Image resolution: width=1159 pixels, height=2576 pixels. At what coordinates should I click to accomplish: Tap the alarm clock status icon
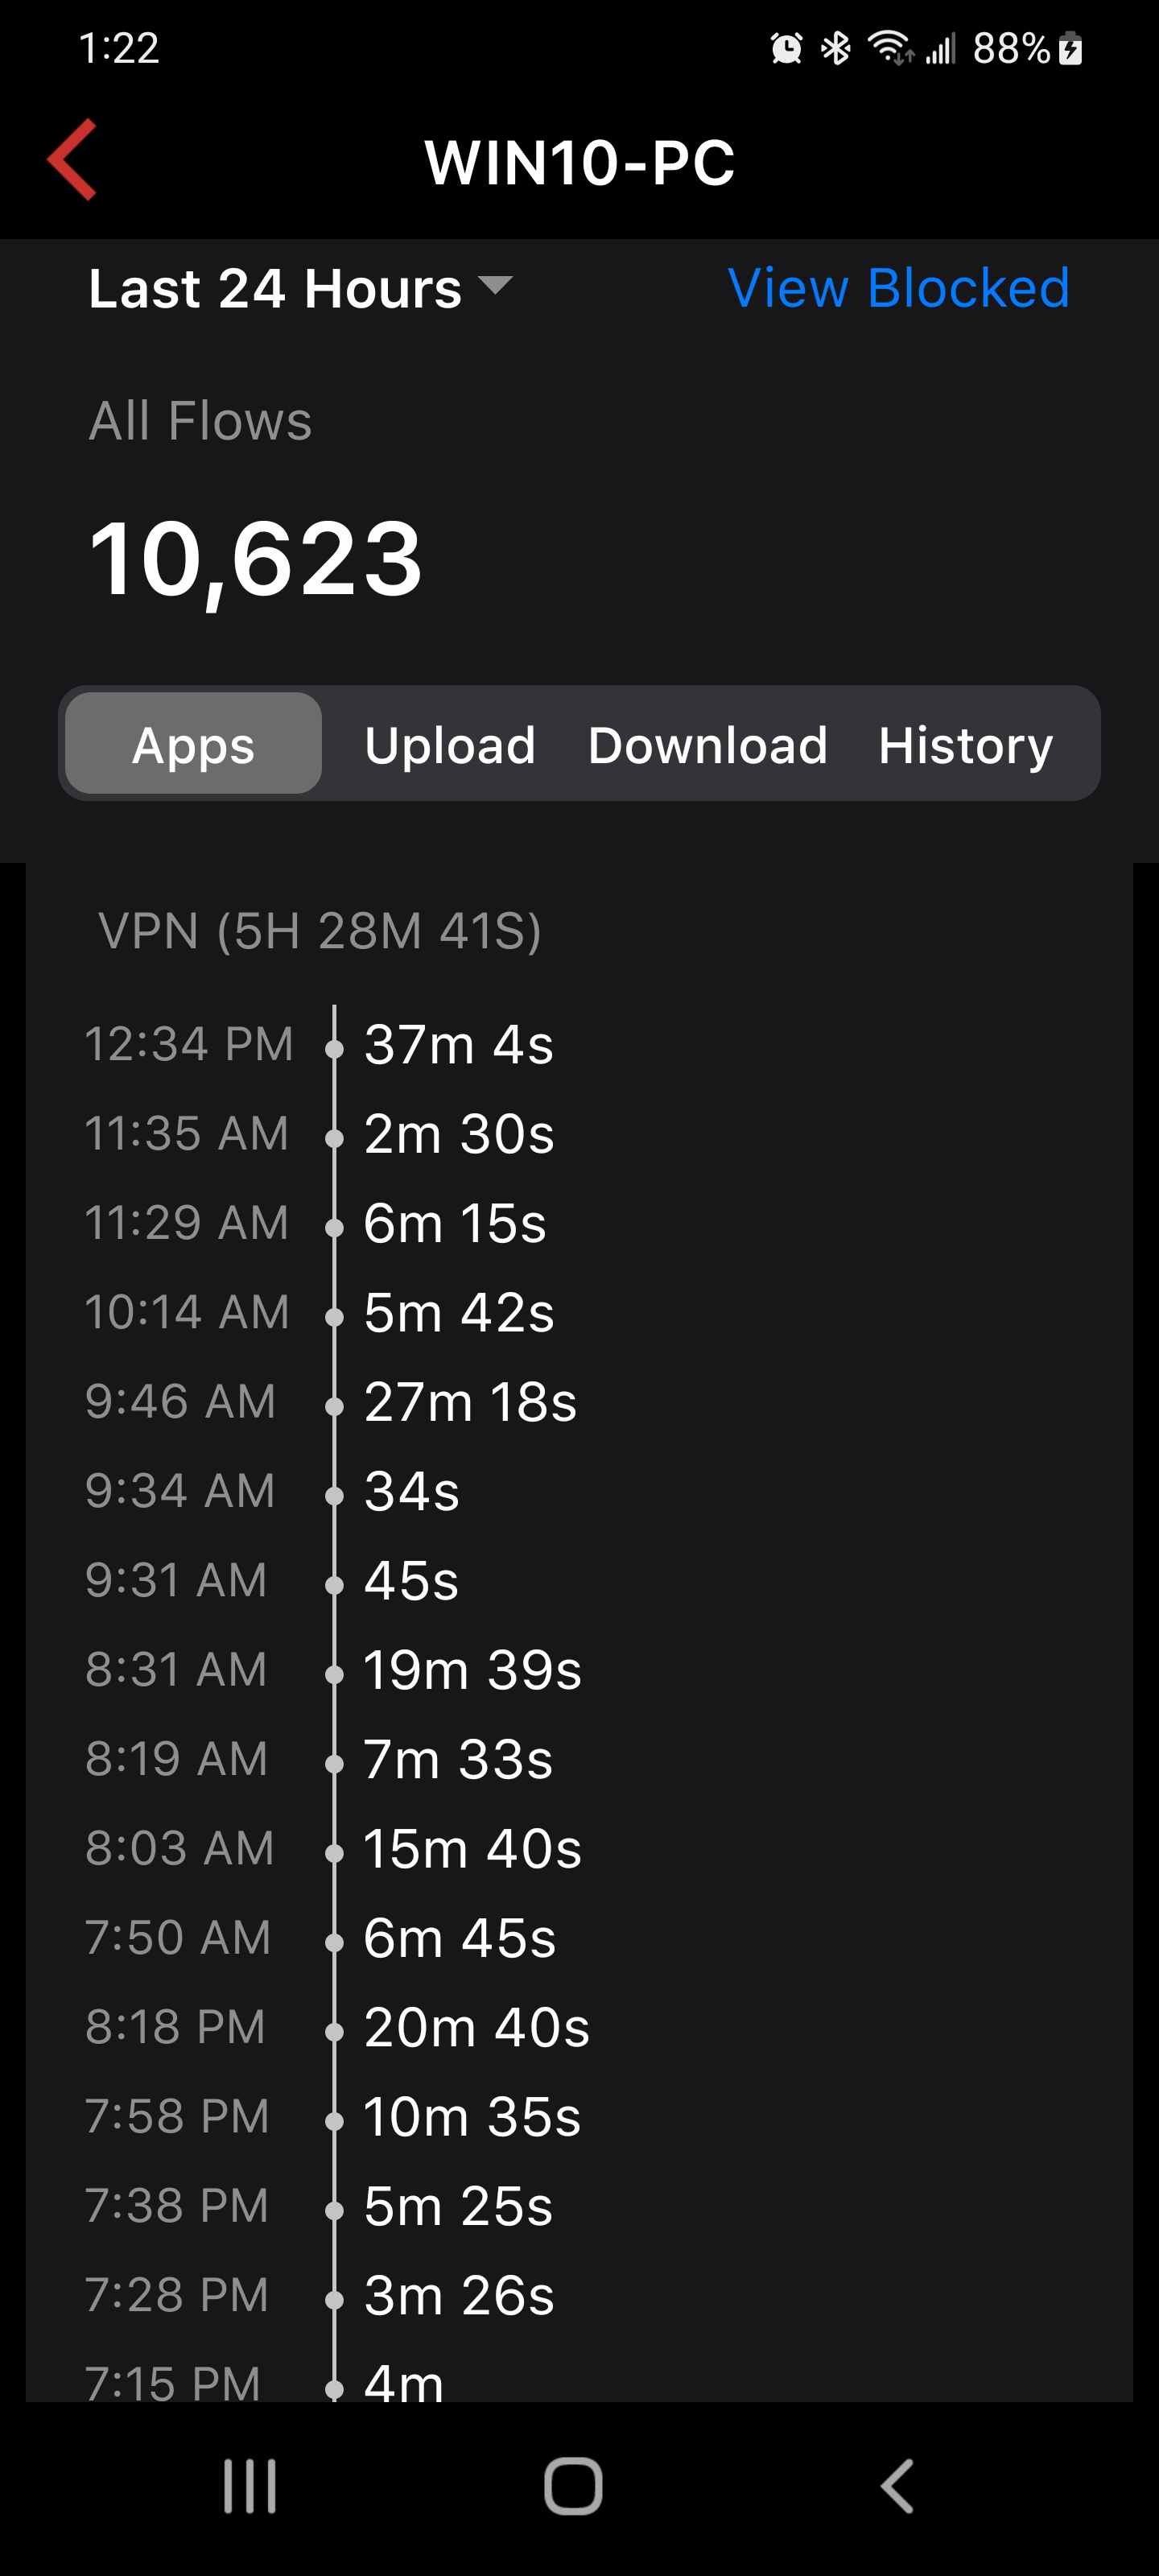point(786,48)
